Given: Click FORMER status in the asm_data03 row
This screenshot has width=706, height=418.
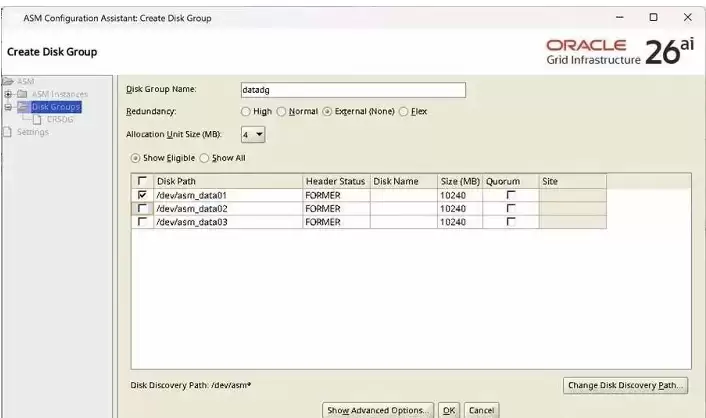Looking at the screenshot, I should coord(336,222).
